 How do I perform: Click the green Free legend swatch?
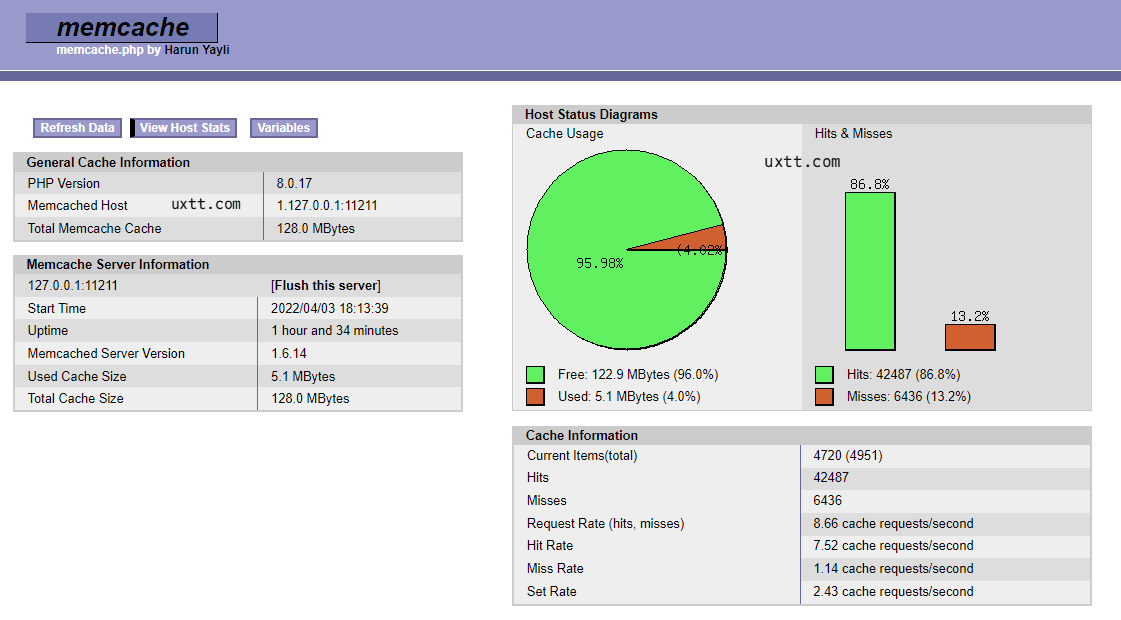536,375
